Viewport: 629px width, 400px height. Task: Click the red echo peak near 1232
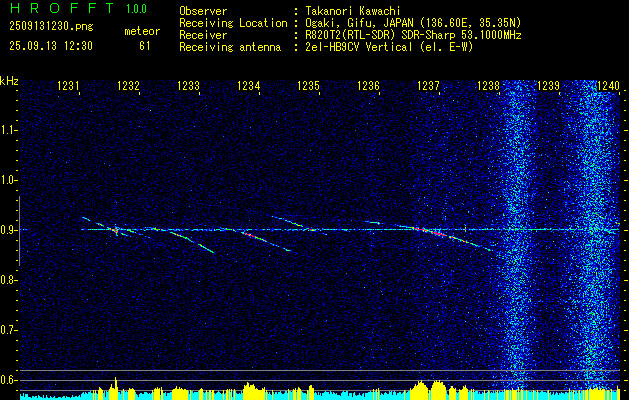point(116,230)
